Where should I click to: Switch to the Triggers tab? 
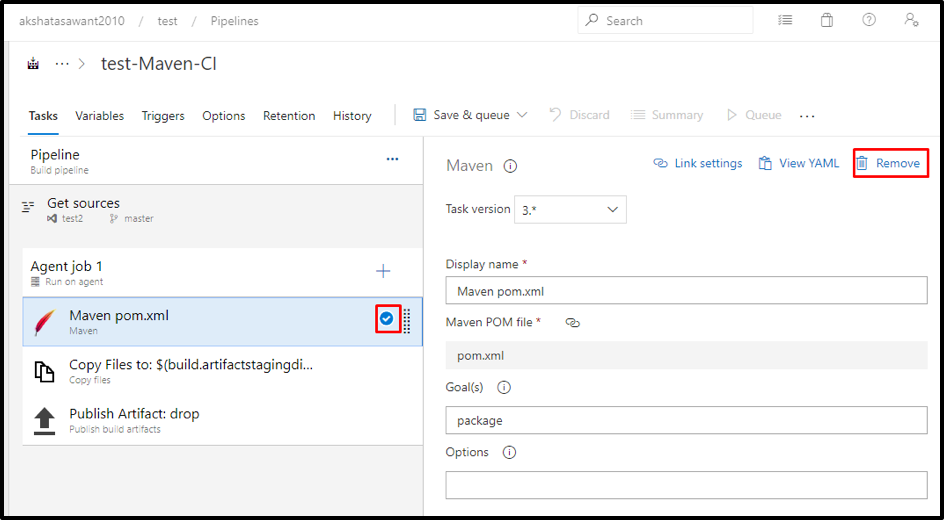click(x=163, y=116)
